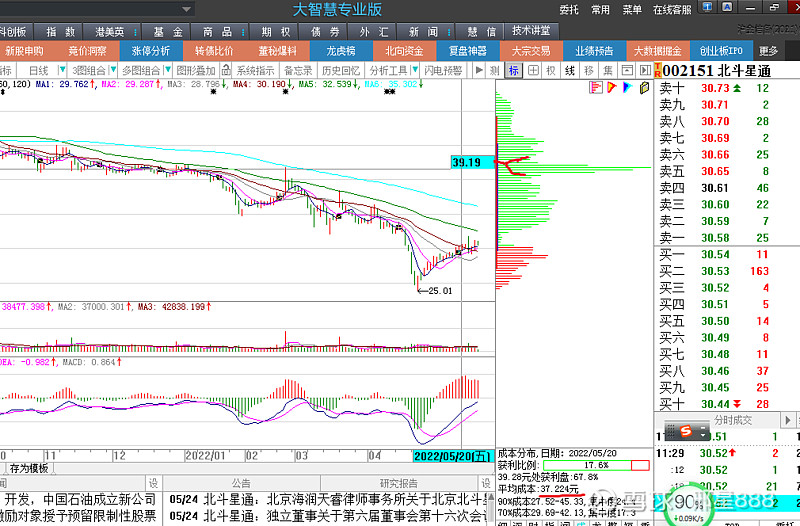Click the window panel icon after 集
The width and height of the screenshot is (800, 526).
(627, 70)
